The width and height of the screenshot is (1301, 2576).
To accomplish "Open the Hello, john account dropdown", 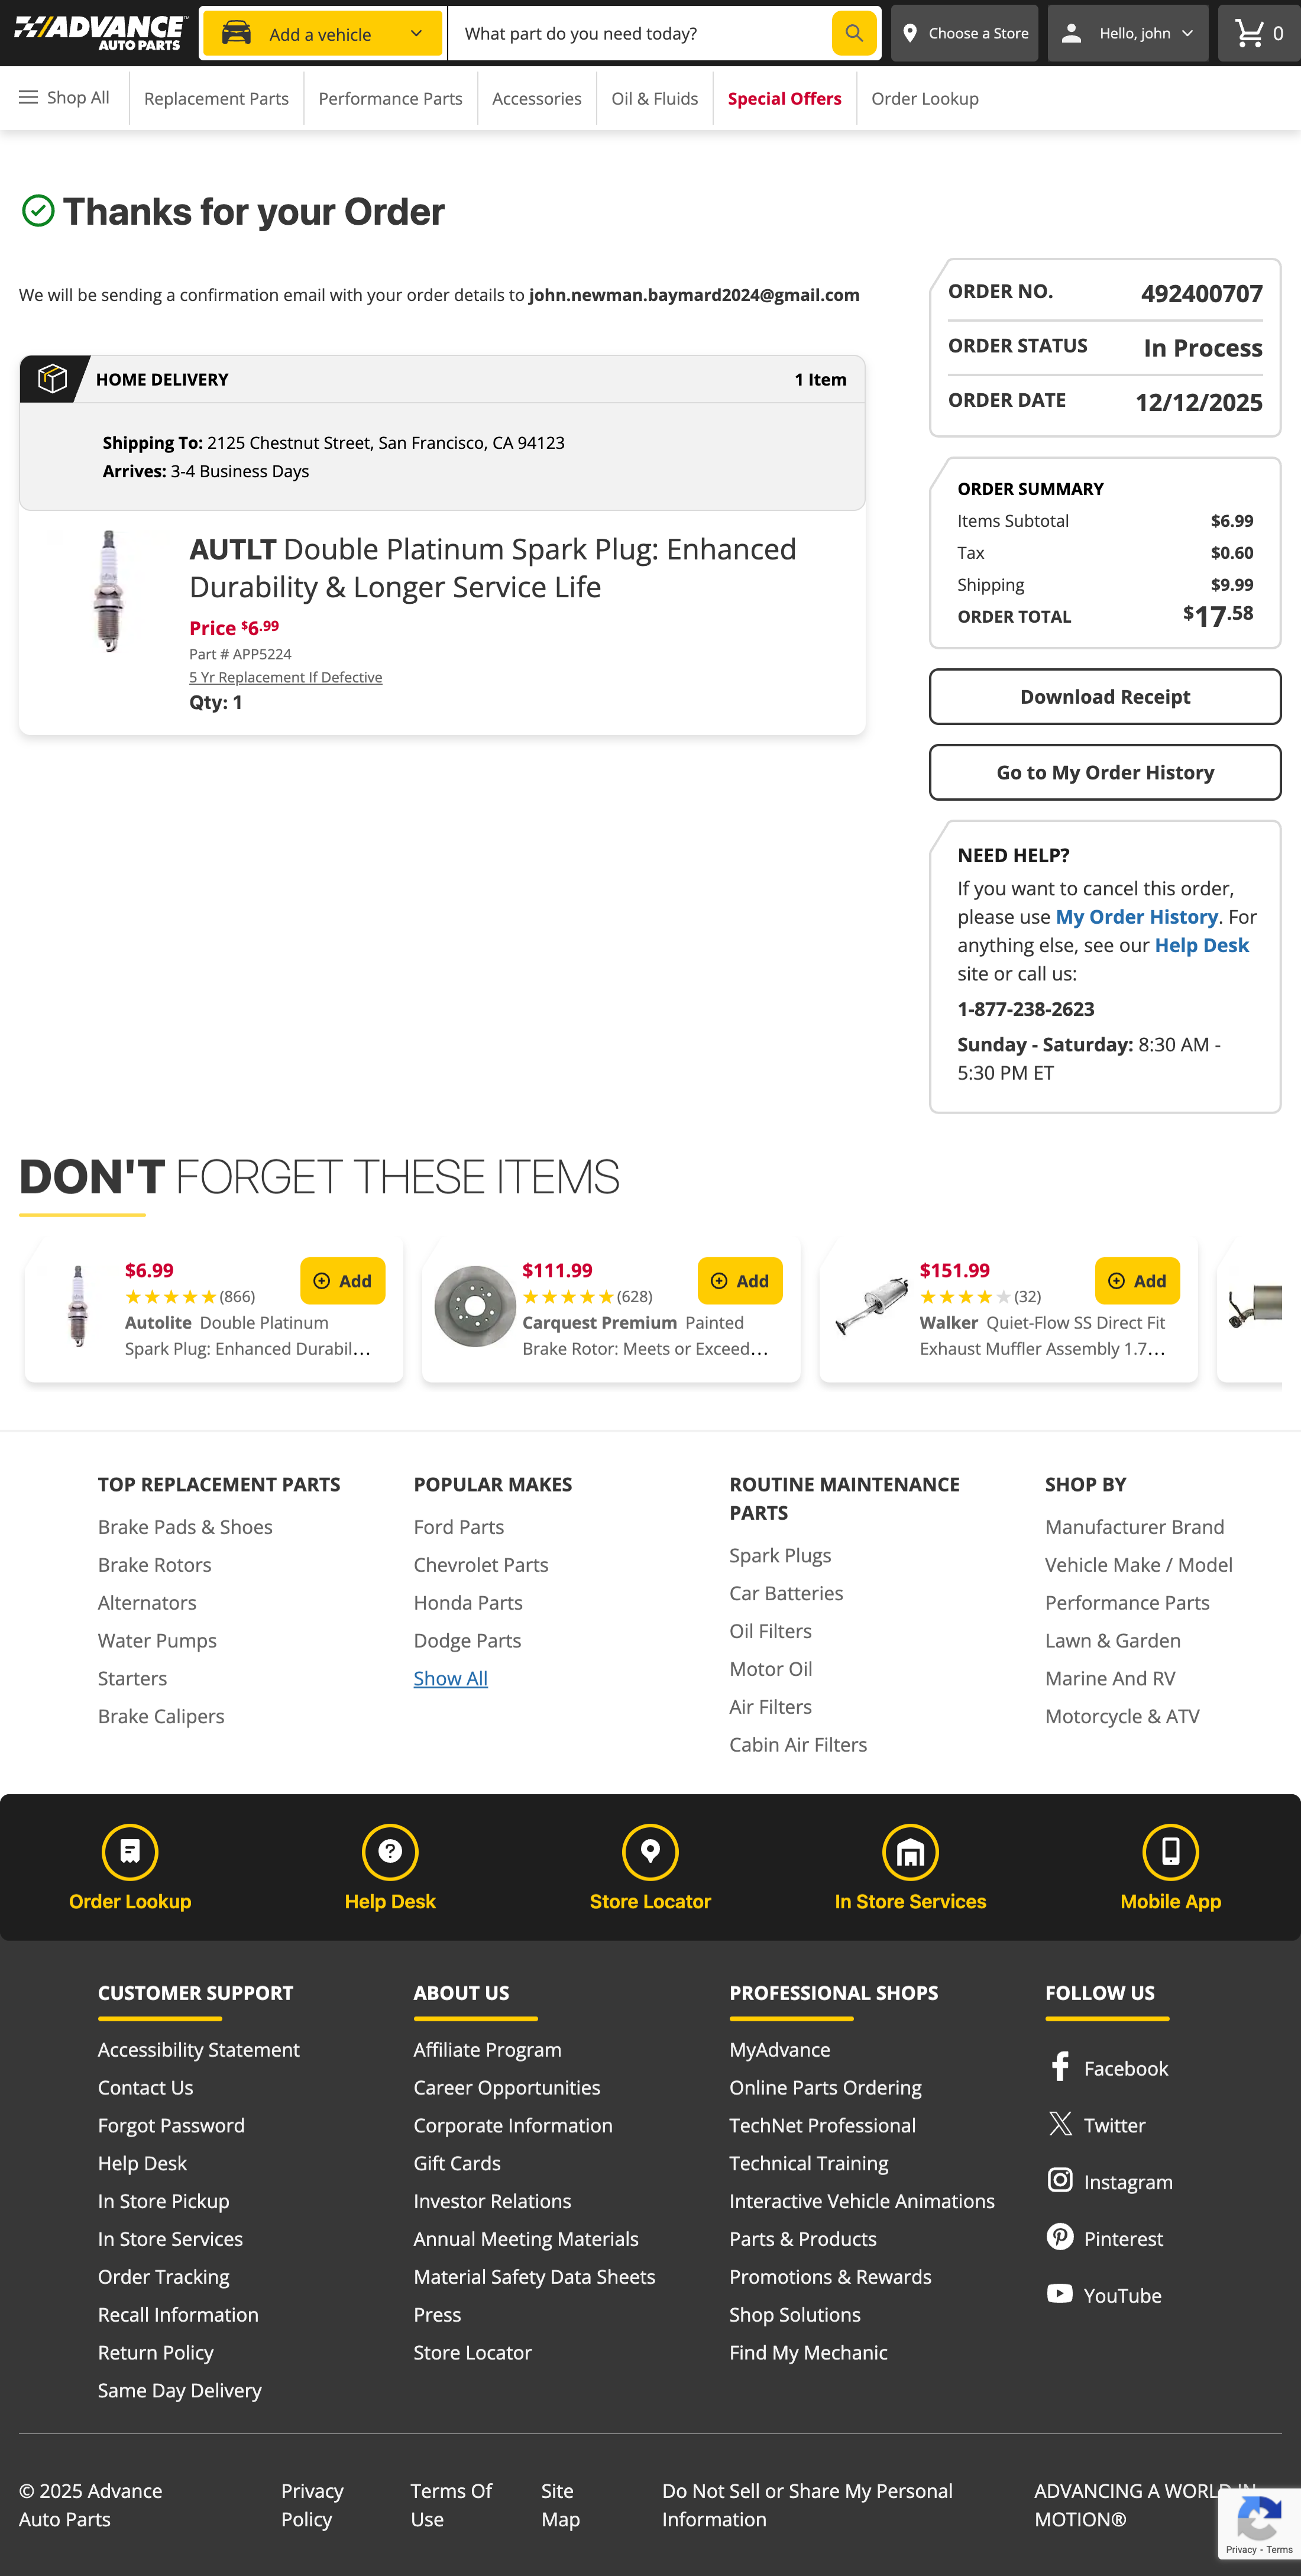I will (x=1127, y=33).
